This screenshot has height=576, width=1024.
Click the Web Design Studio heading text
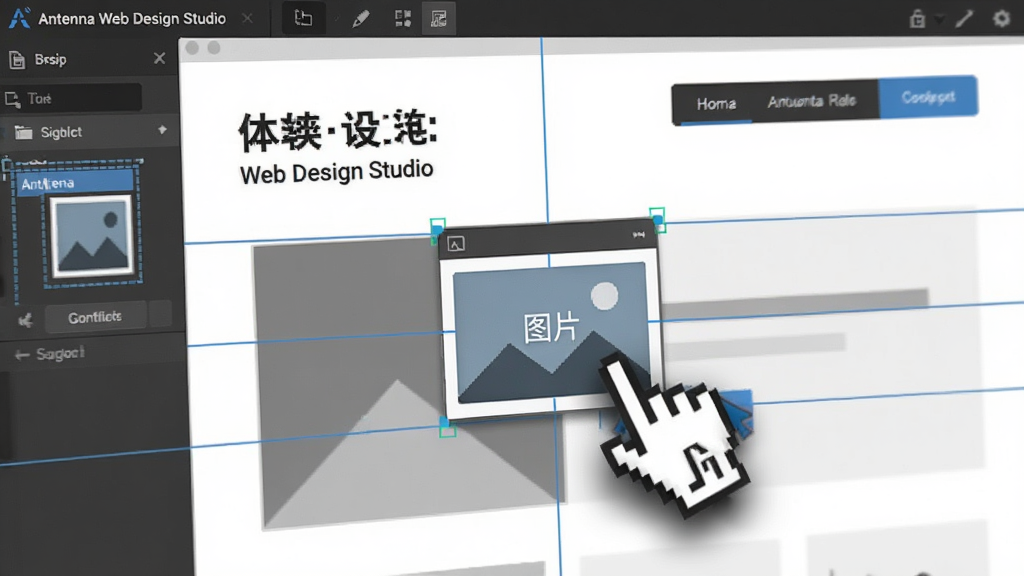click(336, 172)
